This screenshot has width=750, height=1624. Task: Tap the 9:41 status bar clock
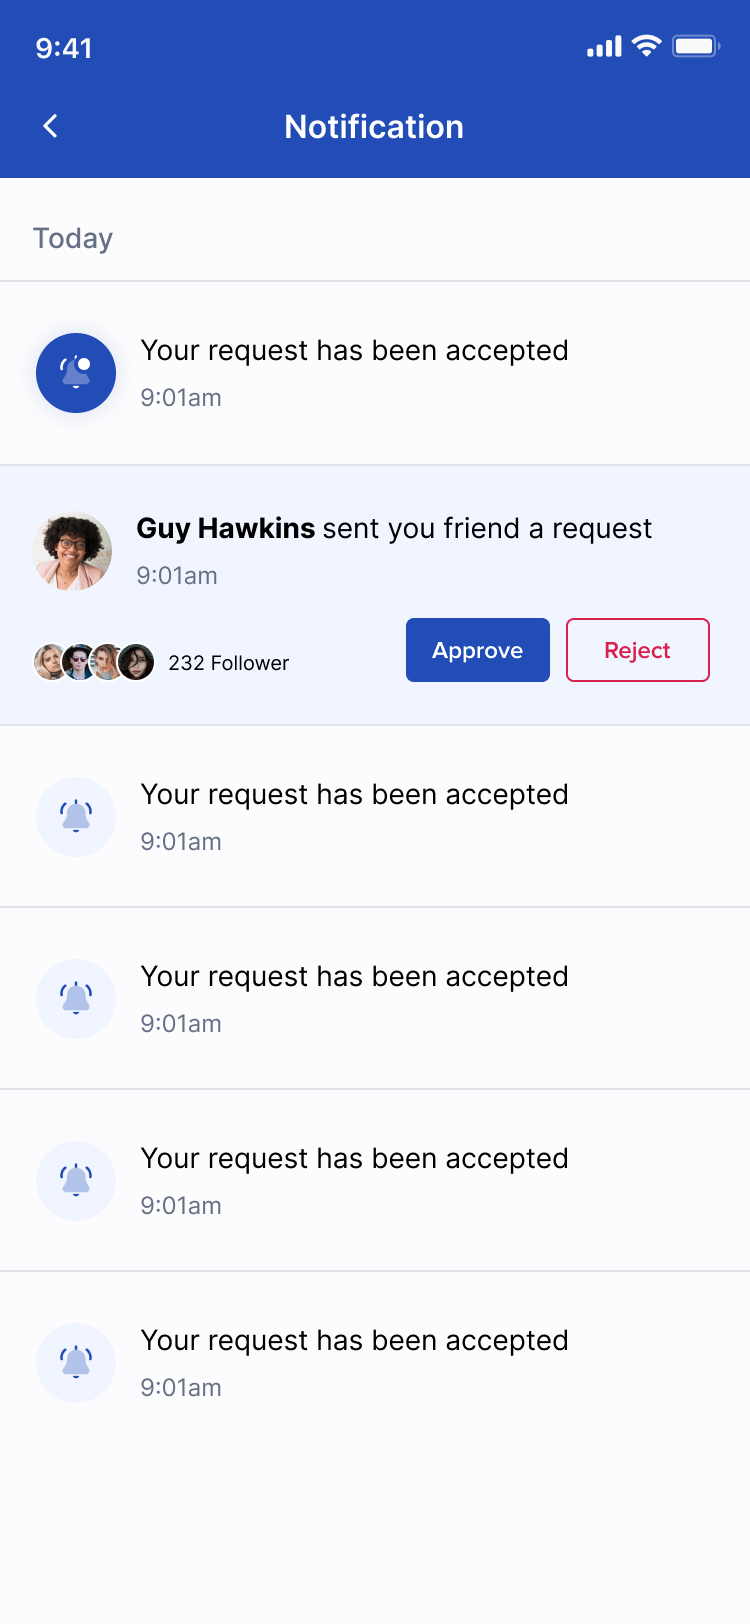pos(64,48)
